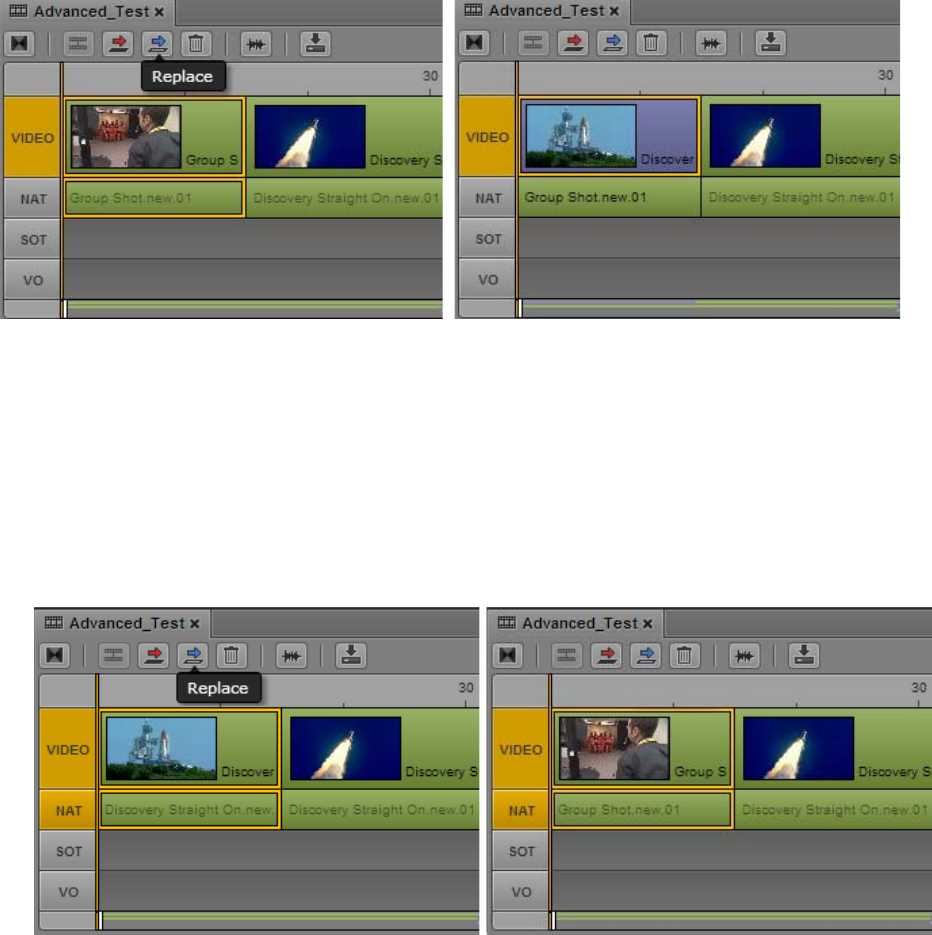Click the red-arrow Insert icon in top-left panel
This screenshot has height=935, width=932.
click(x=118, y=44)
